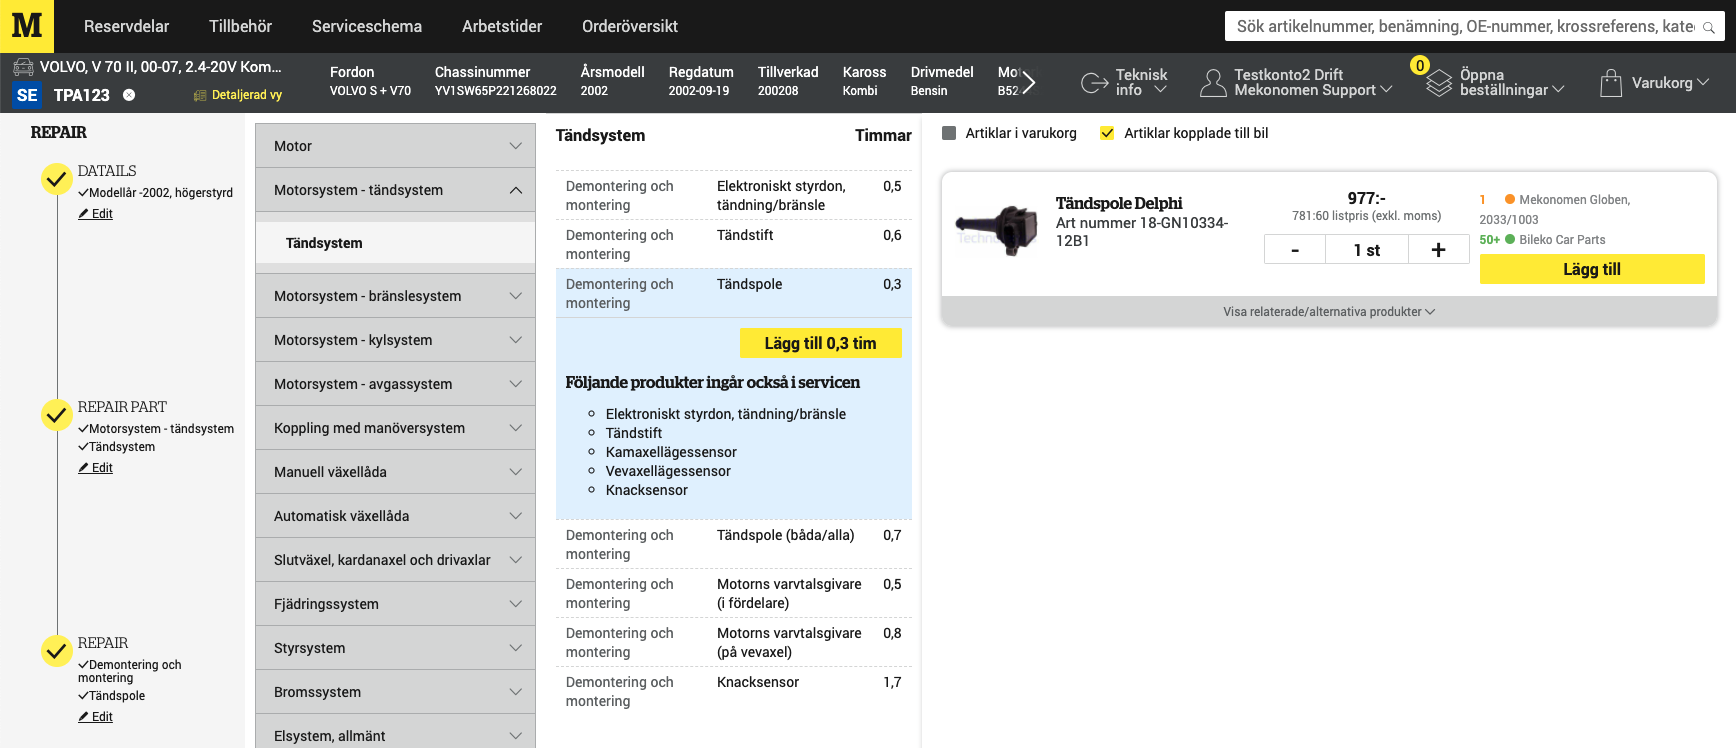Click the 1 st quantity field
Screen dimensions: 1736x748
tap(1367, 249)
